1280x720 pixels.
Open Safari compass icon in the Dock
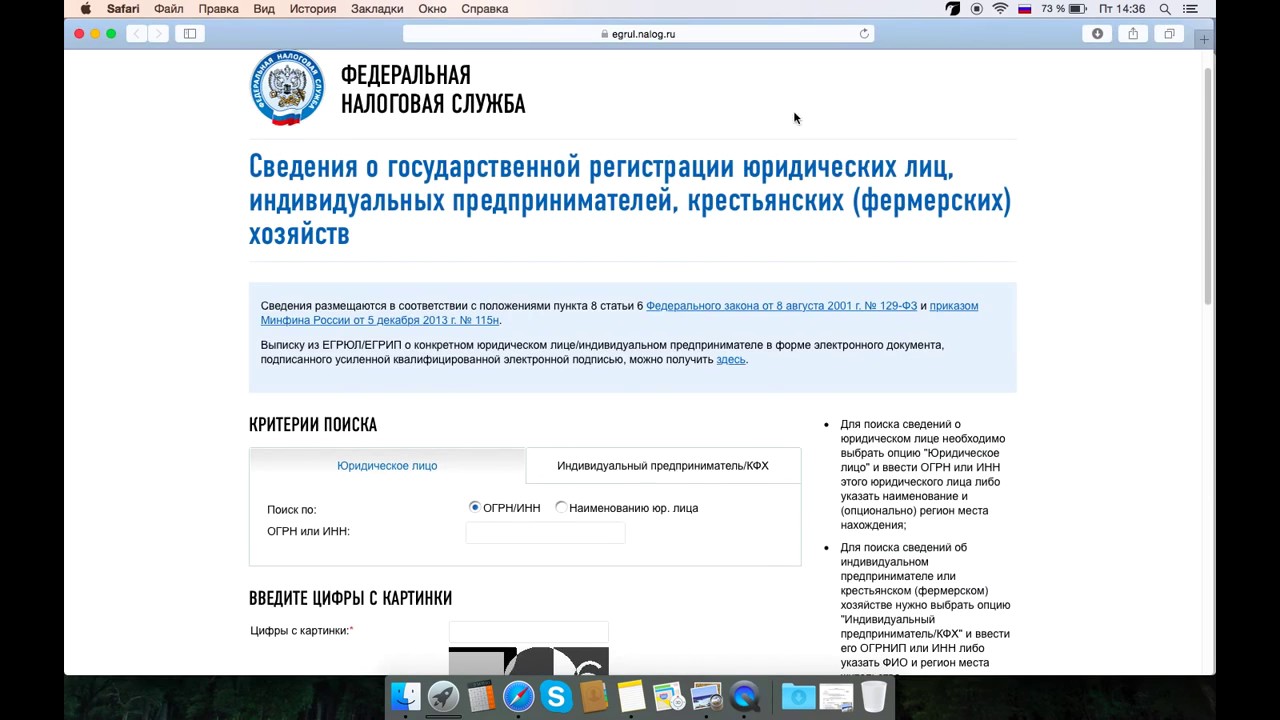click(x=518, y=697)
